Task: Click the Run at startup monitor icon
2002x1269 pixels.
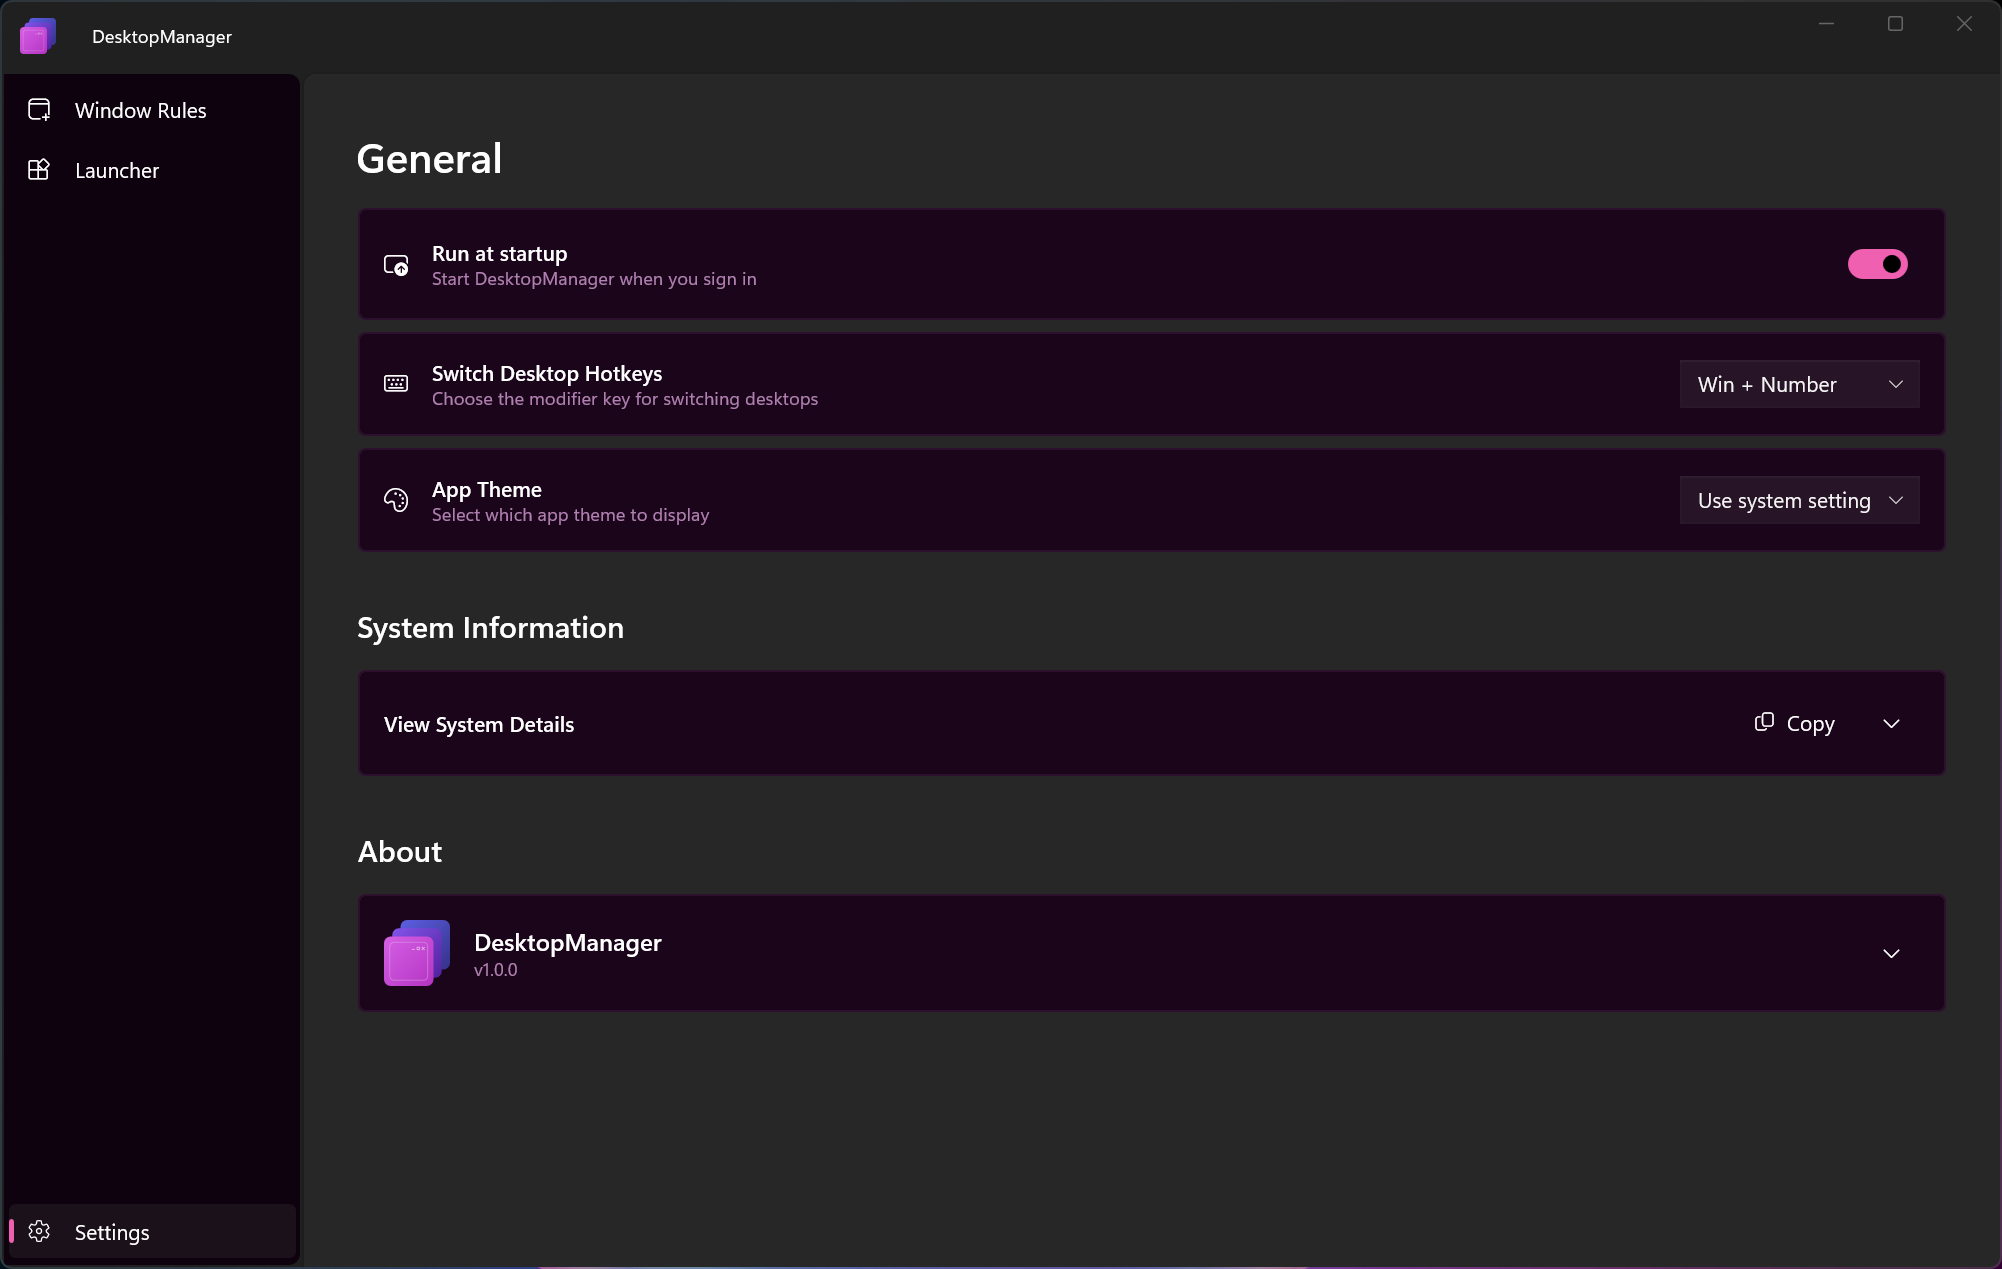Action: coord(395,264)
